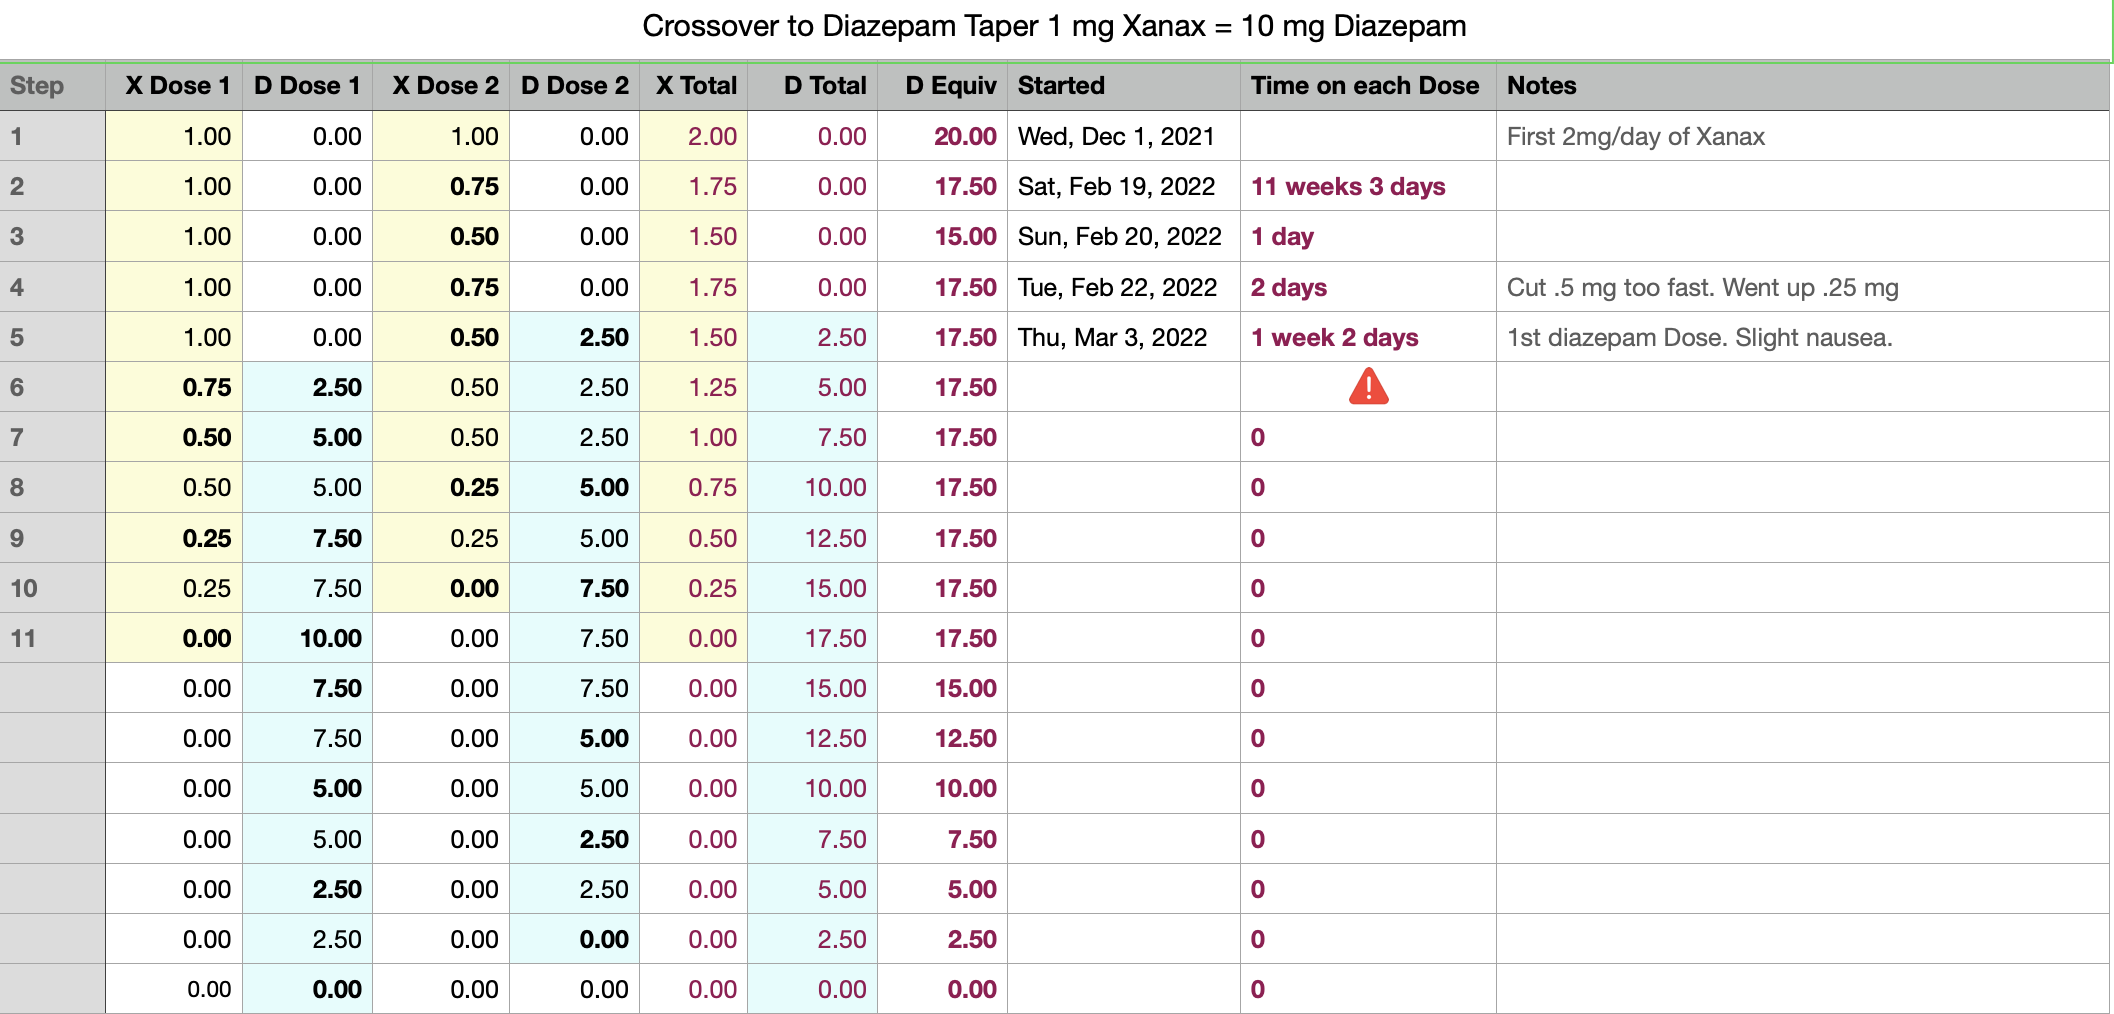Select D Total cell '7.50' in step 7
This screenshot has height=1014, width=2114.
point(812,437)
